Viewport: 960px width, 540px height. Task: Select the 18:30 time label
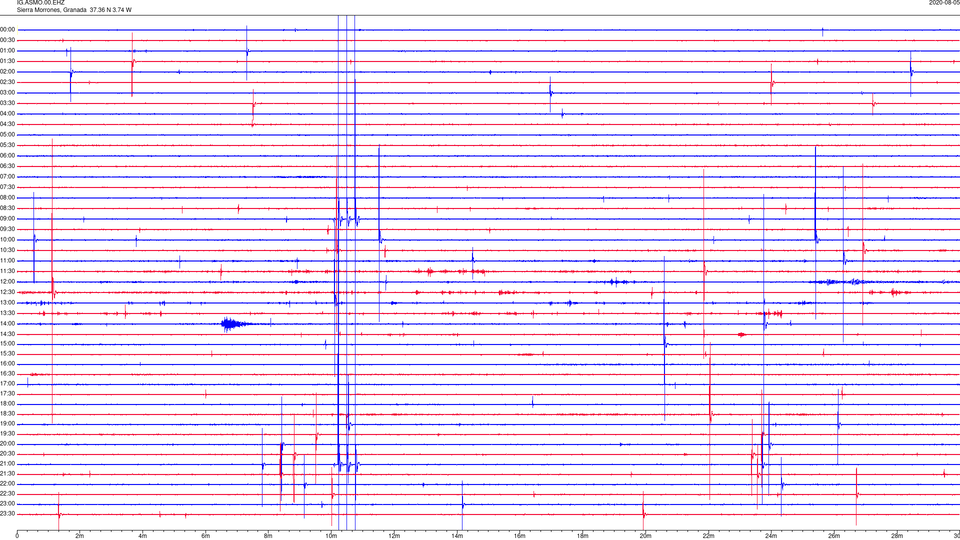click(8, 414)
